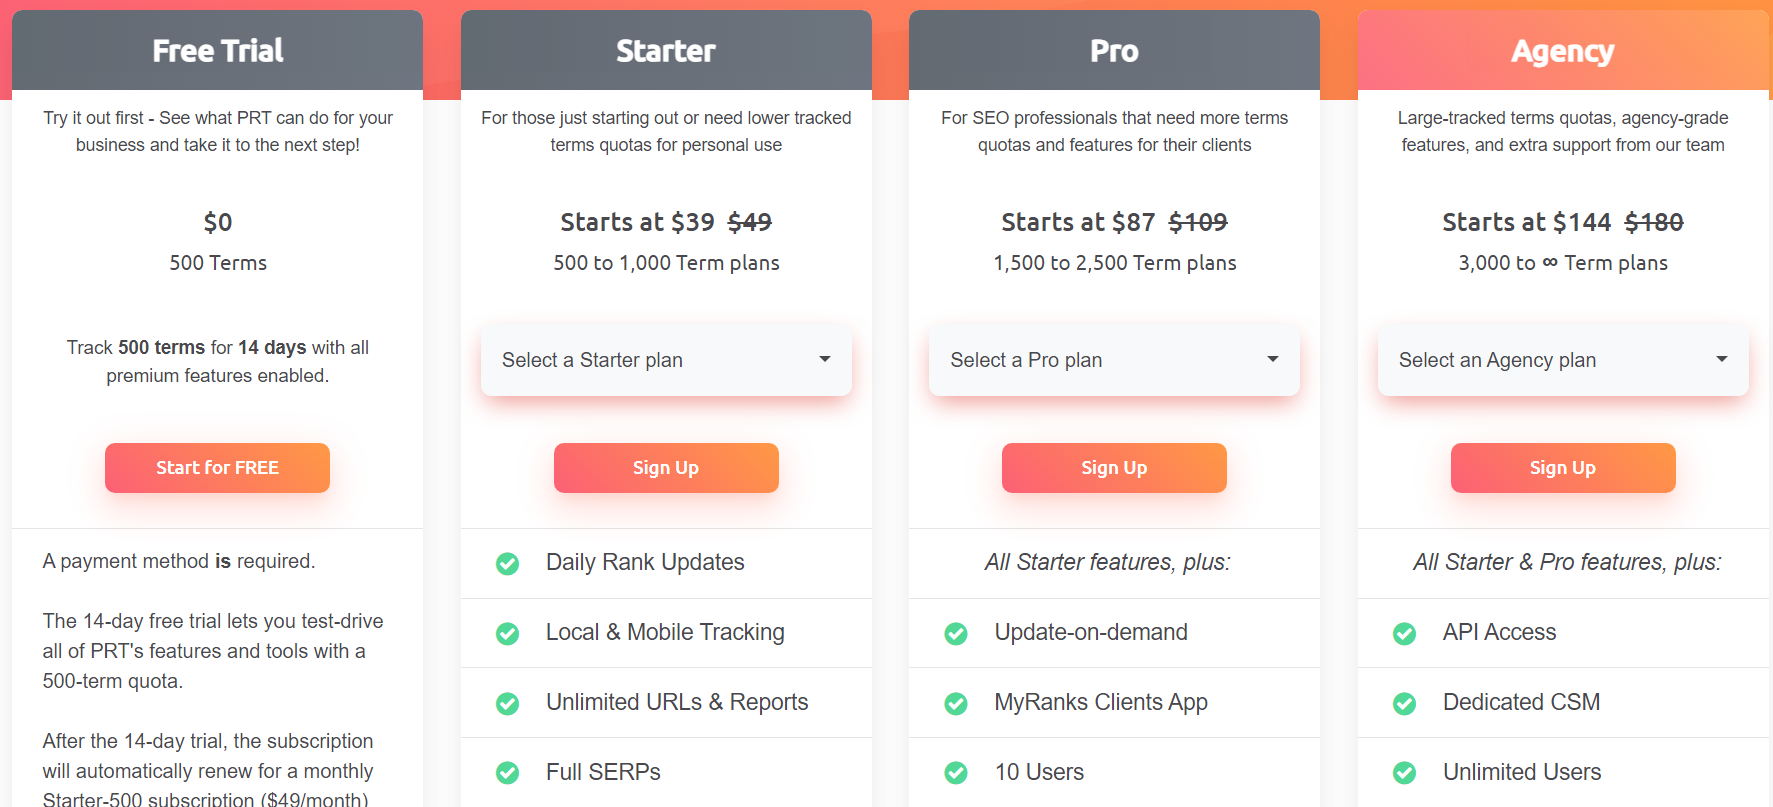
Task: Click the Starter plan's $39 price text
Action: point(692,222)
